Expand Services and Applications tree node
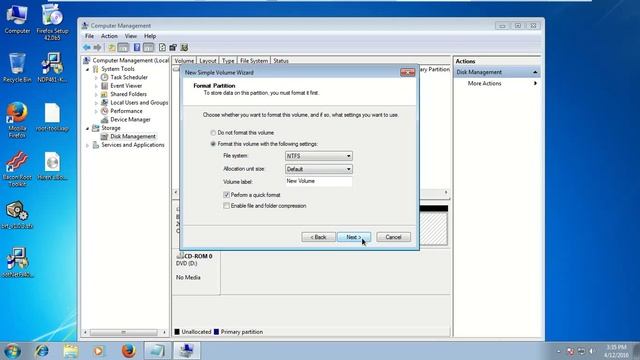The width and height of the screenshot is (640, 360). point(87,145)
